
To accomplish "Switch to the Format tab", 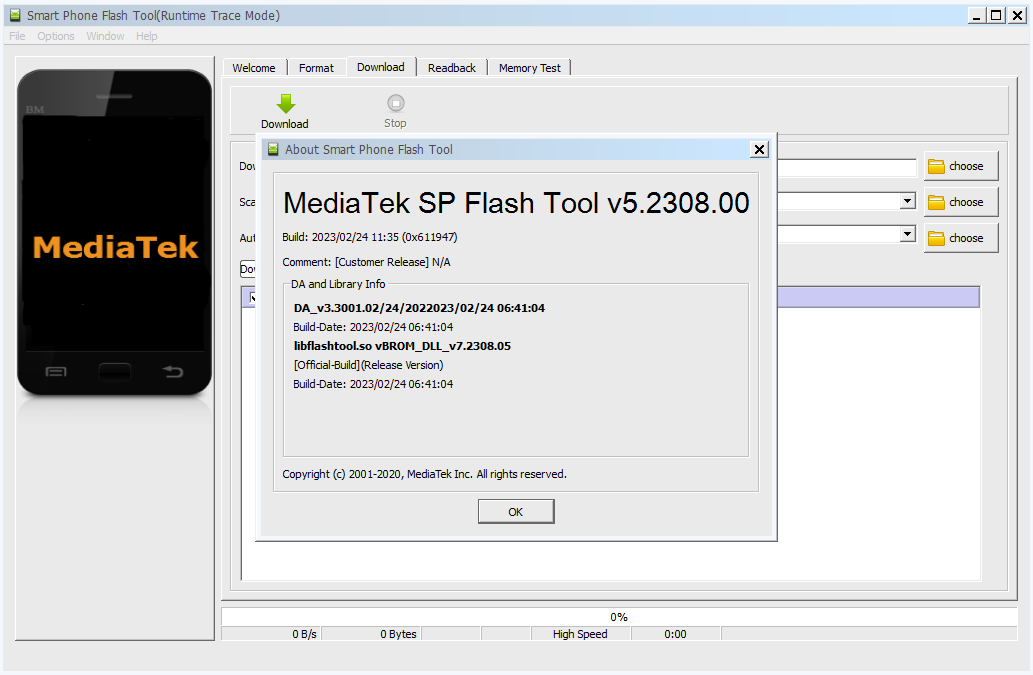I will (x=316, y=68).
